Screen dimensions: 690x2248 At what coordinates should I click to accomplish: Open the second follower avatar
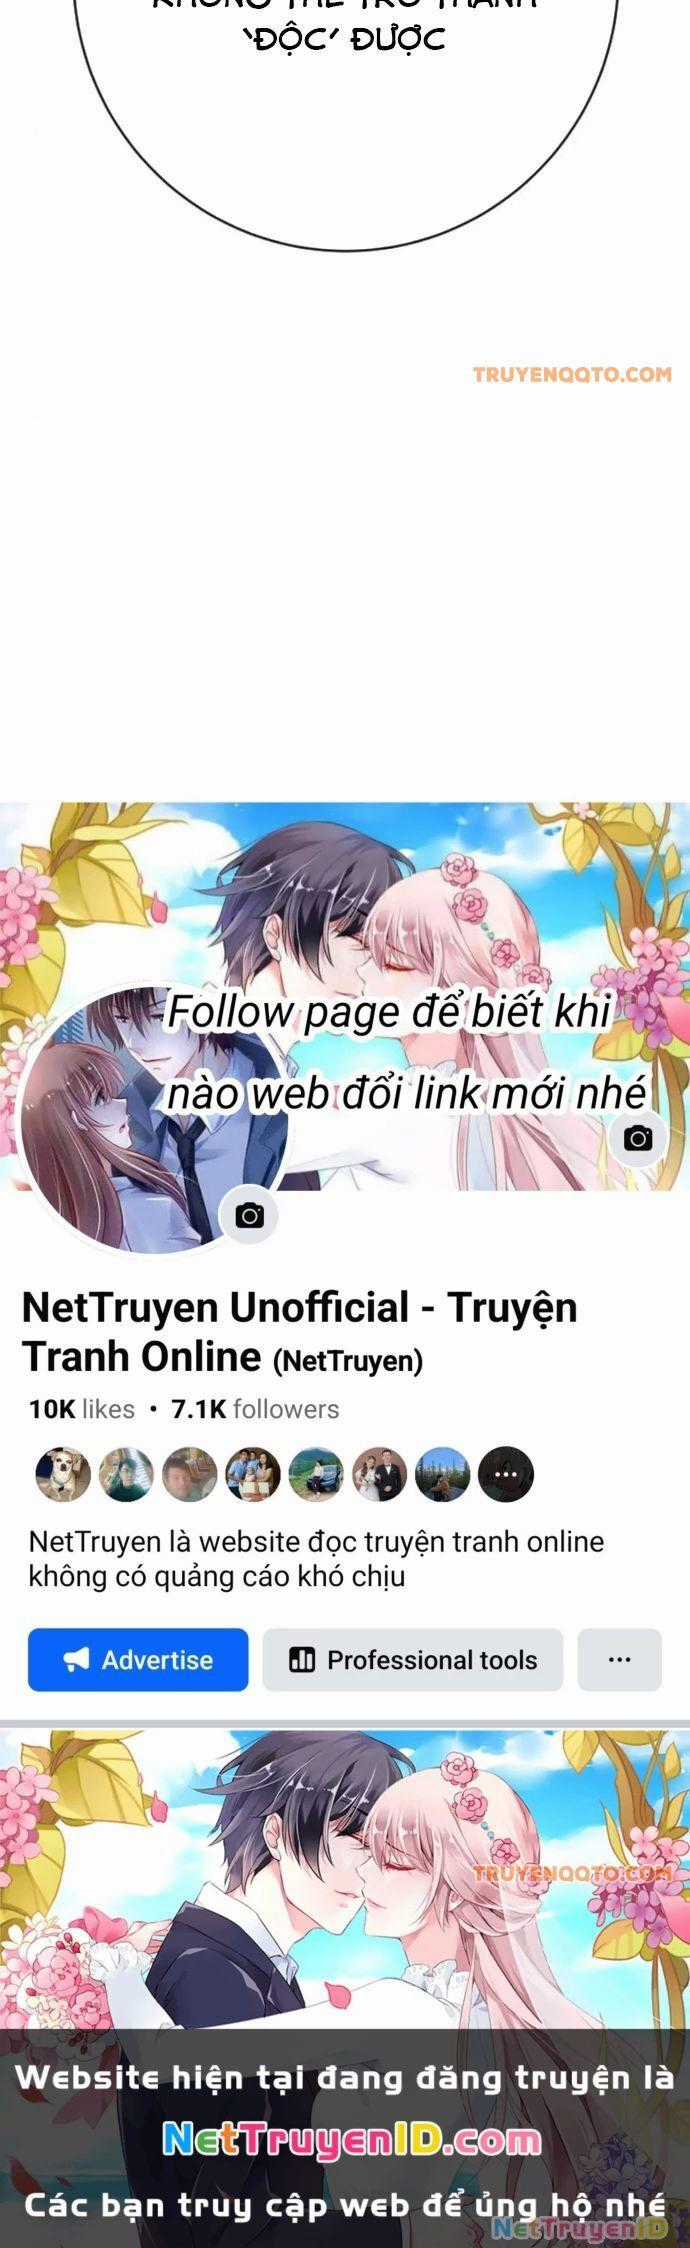pos(126,1474)
